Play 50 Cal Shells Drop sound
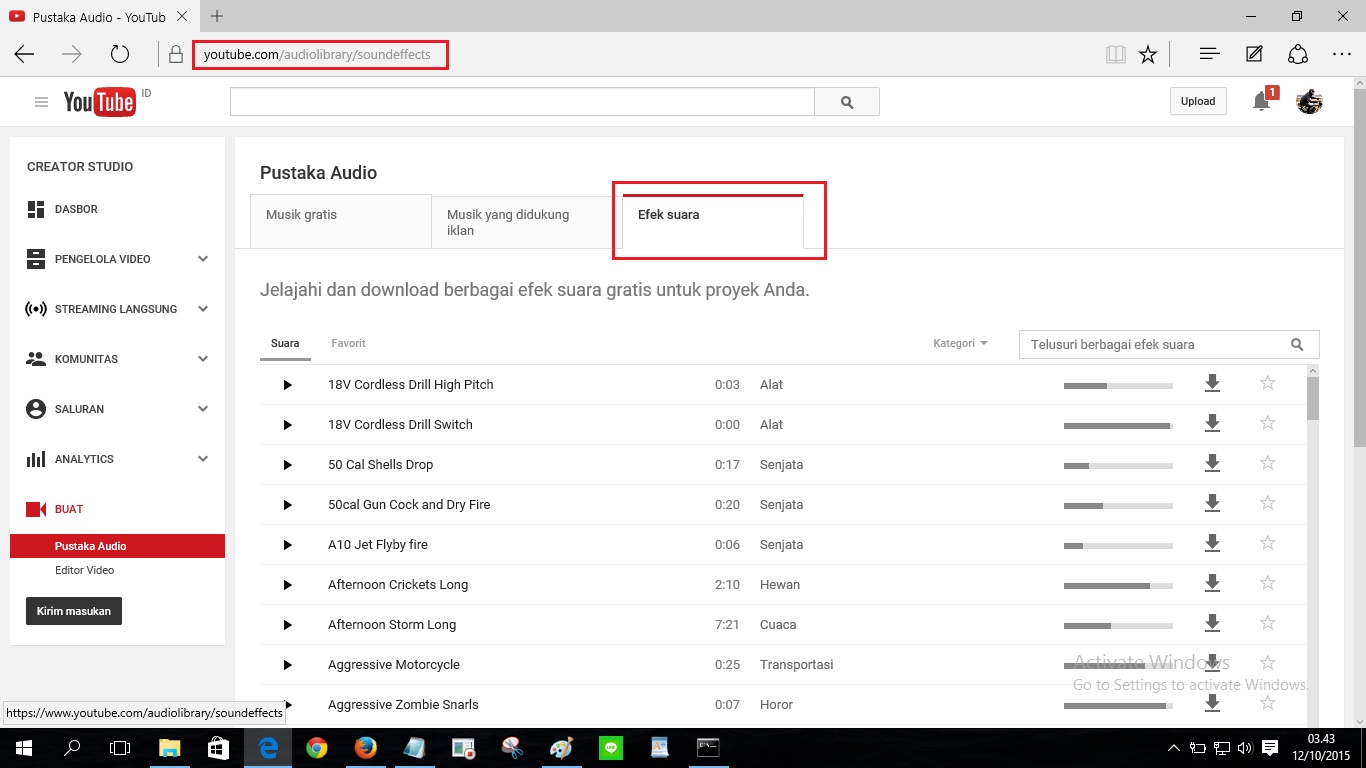Viewport: 1366px width, 768px height. click(287, 465)
